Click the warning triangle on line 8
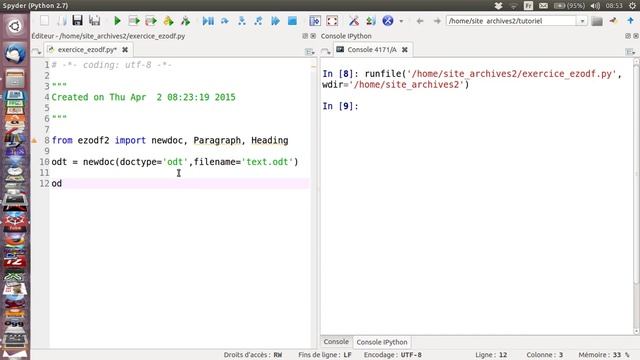The width and height of the screenshot is (640, 360). click(34, 140)
